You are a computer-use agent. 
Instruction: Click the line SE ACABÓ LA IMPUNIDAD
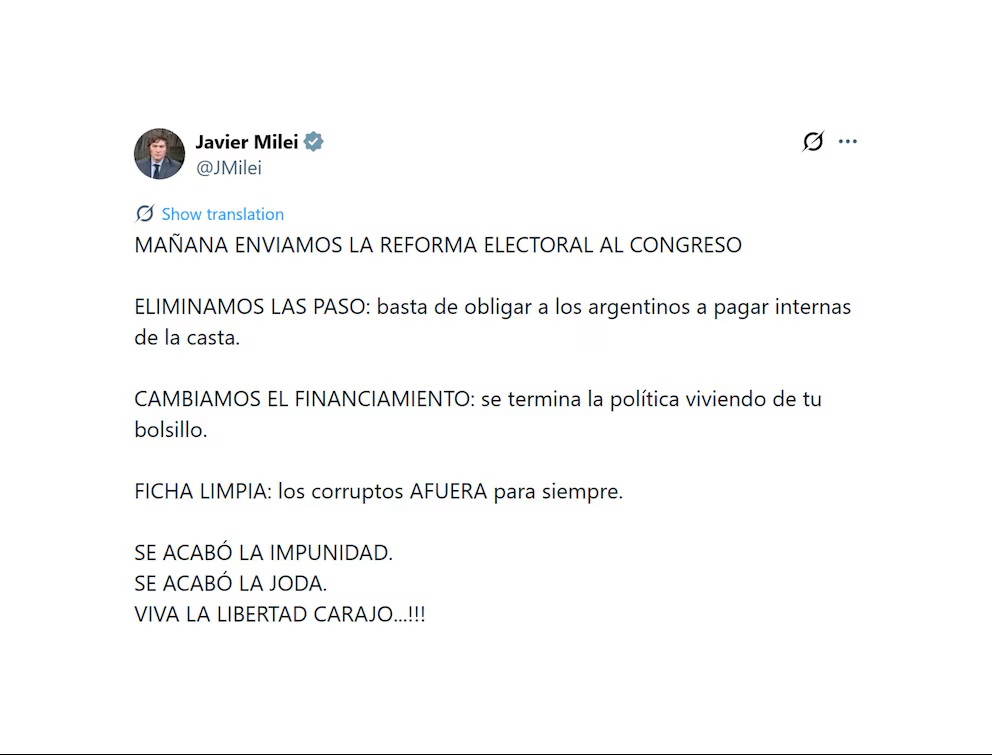coord(264,552)
